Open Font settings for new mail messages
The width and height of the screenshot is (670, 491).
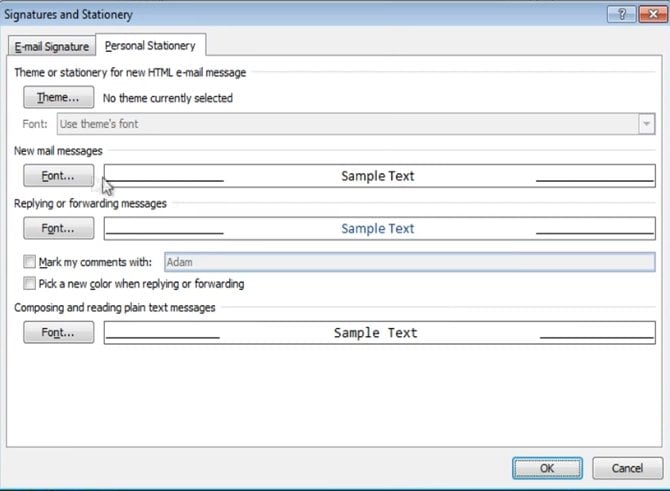tap(58, 176)
